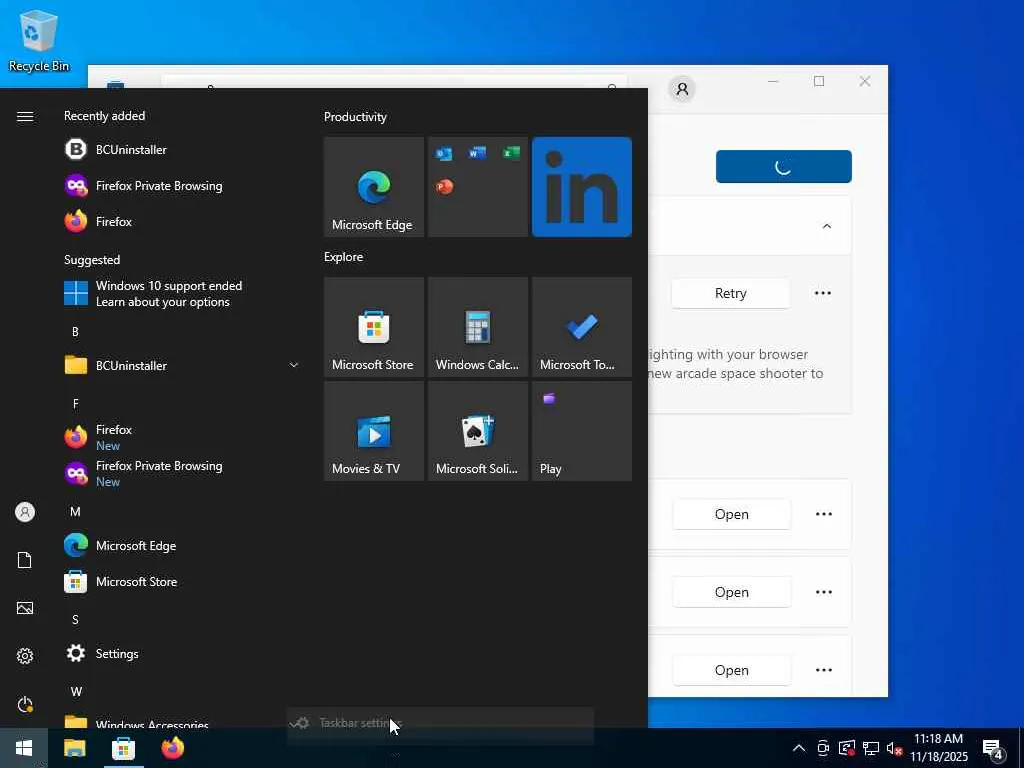Click the letter B index header
Image resolution: width=1024 pixels, height=768 pixels.
(75, 332)
